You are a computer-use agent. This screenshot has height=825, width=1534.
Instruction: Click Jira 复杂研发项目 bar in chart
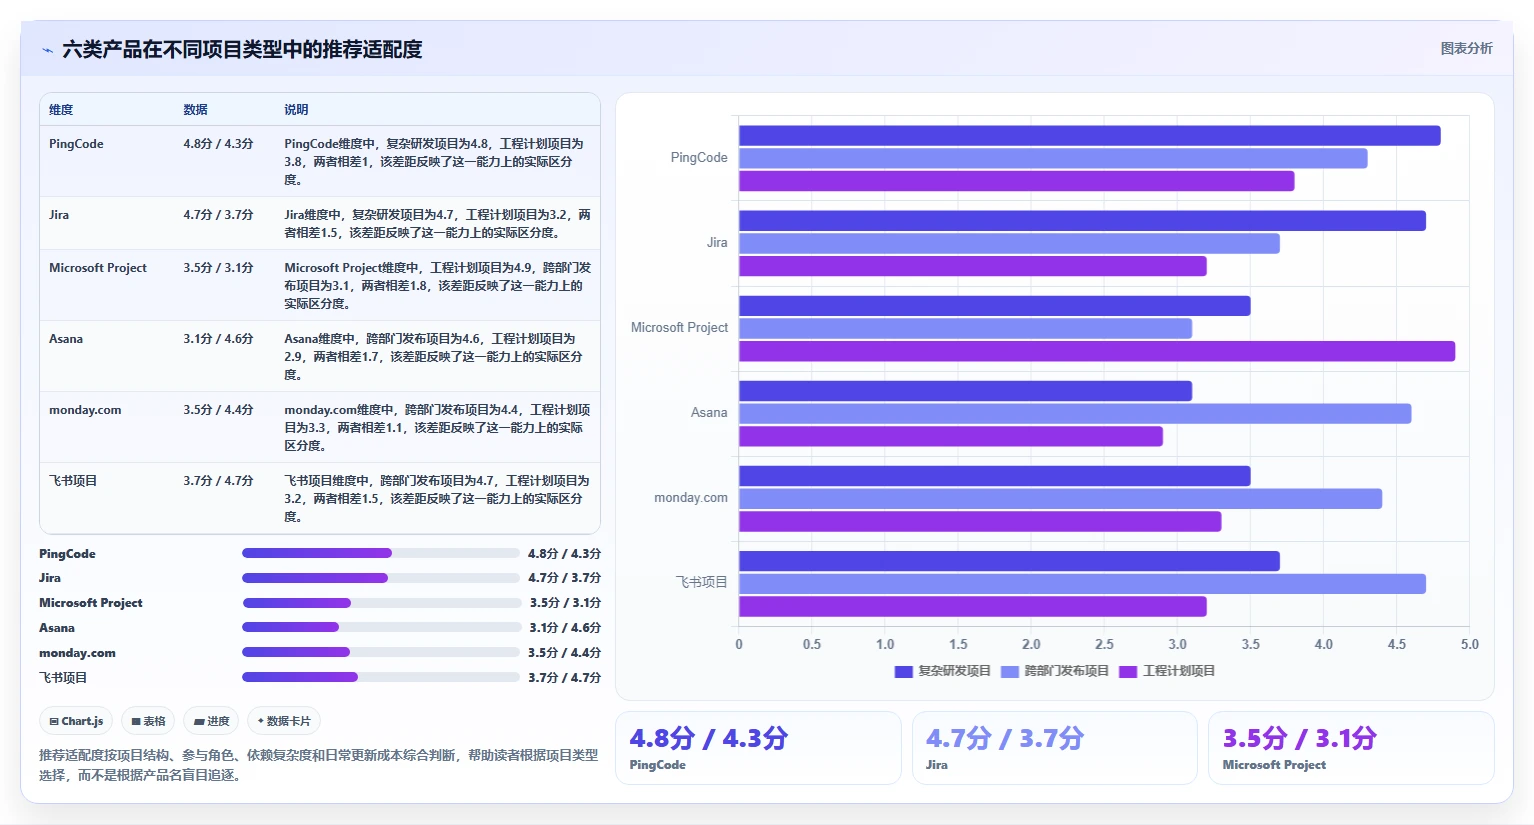pos(1082,221)
